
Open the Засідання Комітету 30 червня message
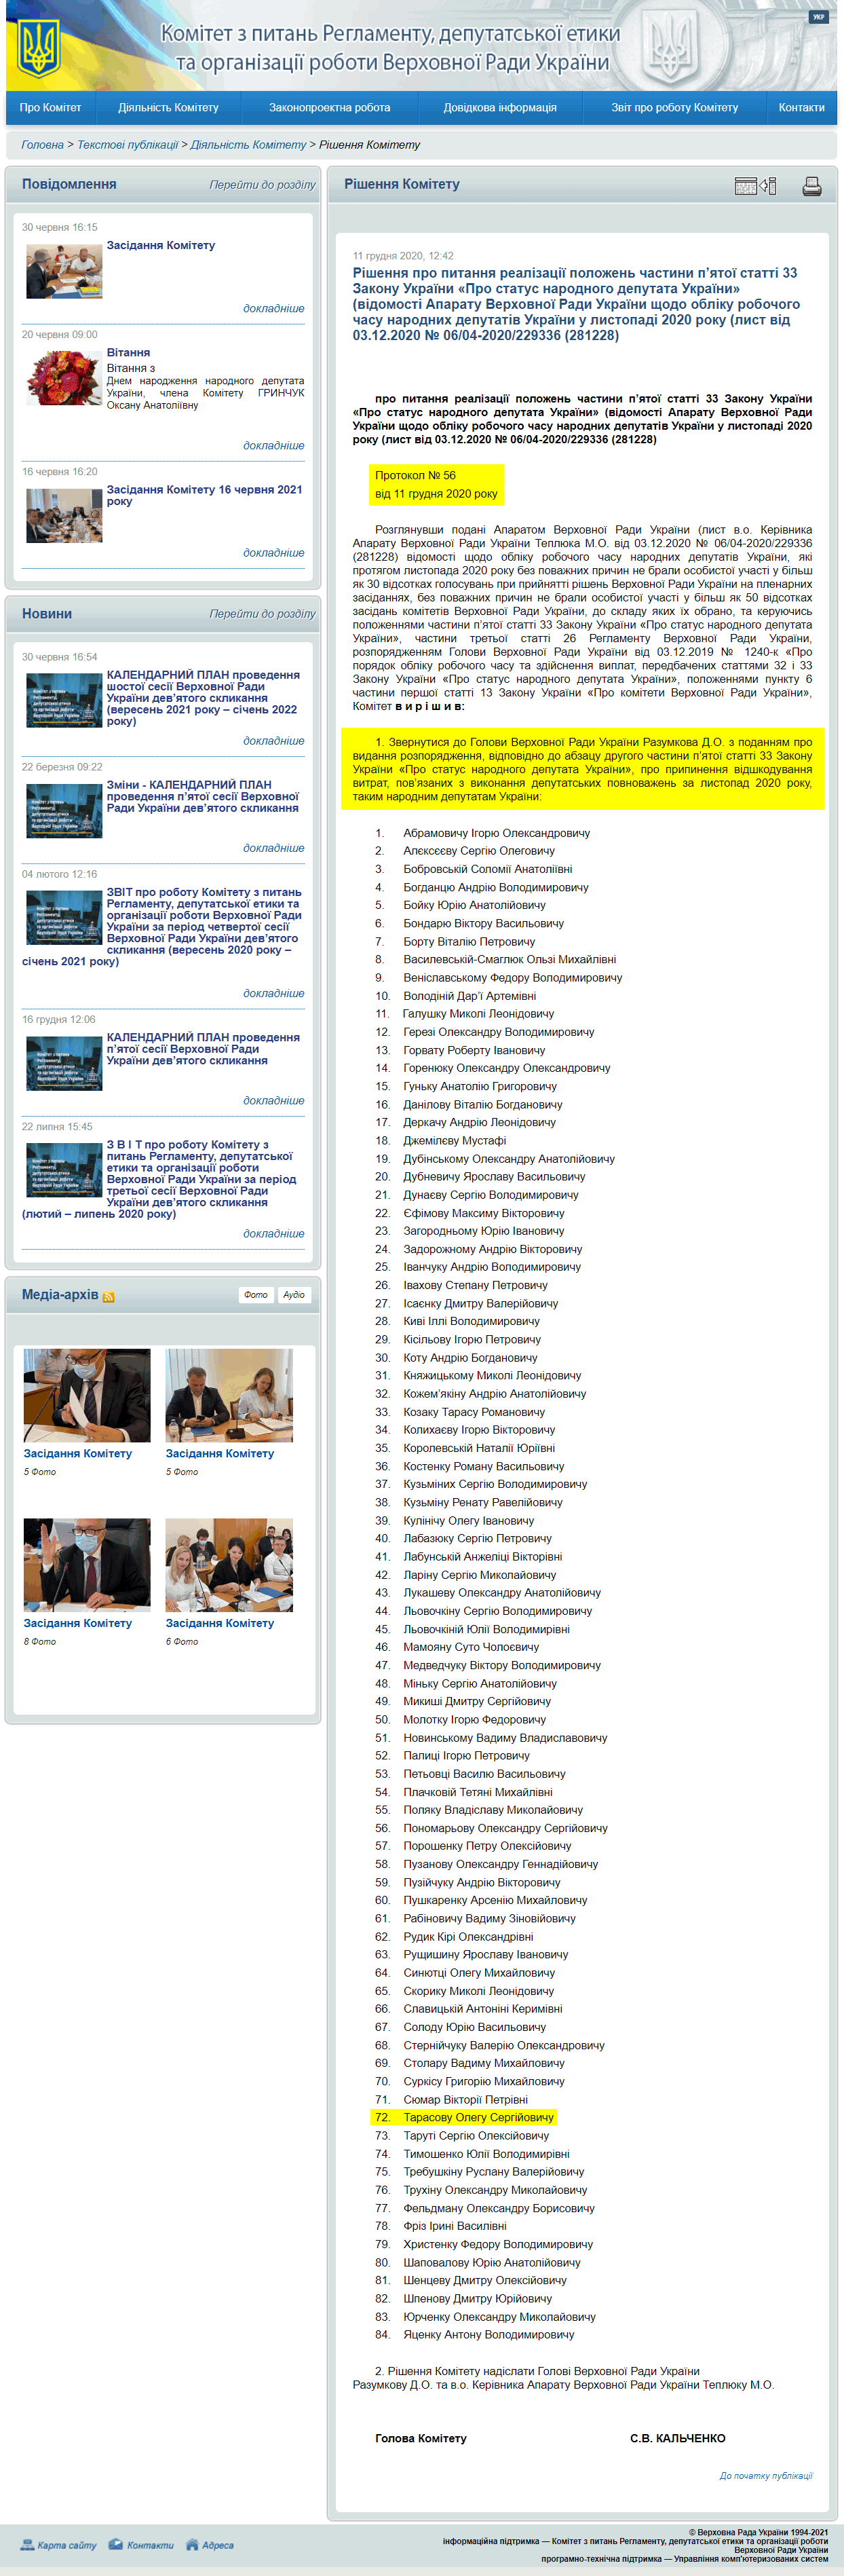pyautogui.click(x=161, y=246)
